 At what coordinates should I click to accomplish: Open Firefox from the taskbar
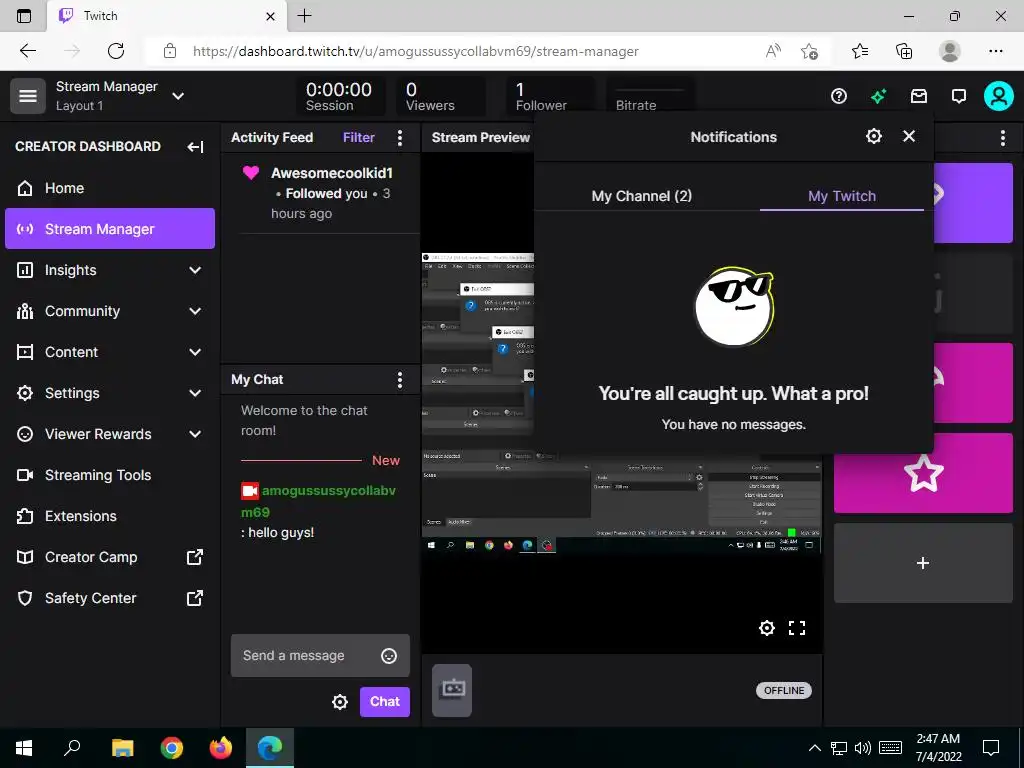221,747
